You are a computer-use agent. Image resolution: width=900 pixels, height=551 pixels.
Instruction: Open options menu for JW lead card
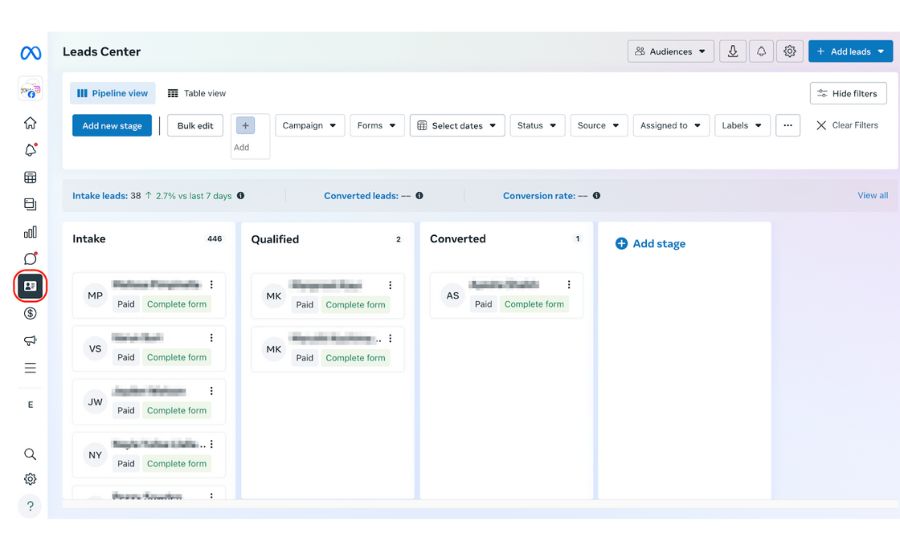211,390
